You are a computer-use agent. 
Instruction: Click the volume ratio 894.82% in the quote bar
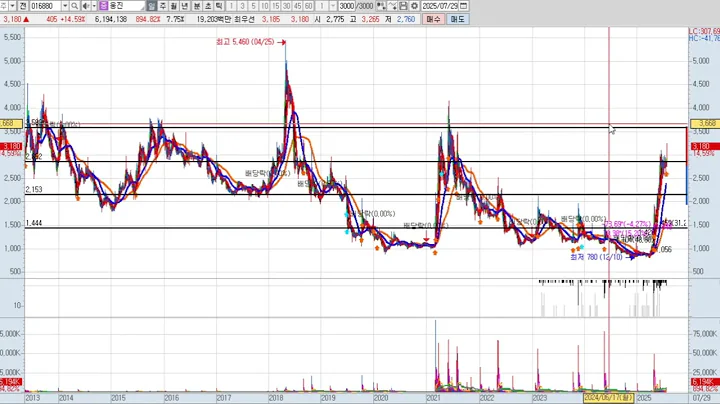[148, 19]
